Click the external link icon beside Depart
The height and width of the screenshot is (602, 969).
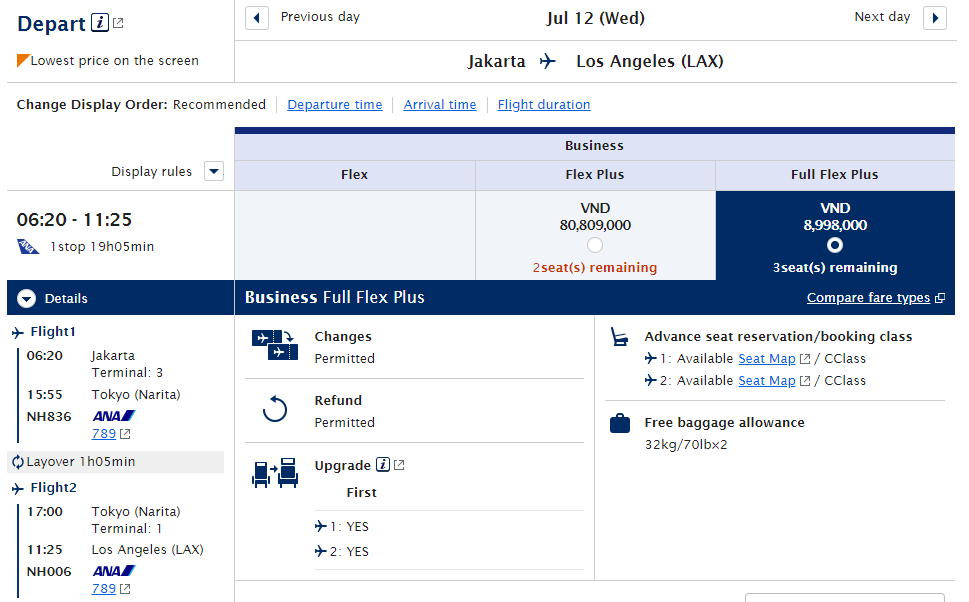[x=118, y=23]
